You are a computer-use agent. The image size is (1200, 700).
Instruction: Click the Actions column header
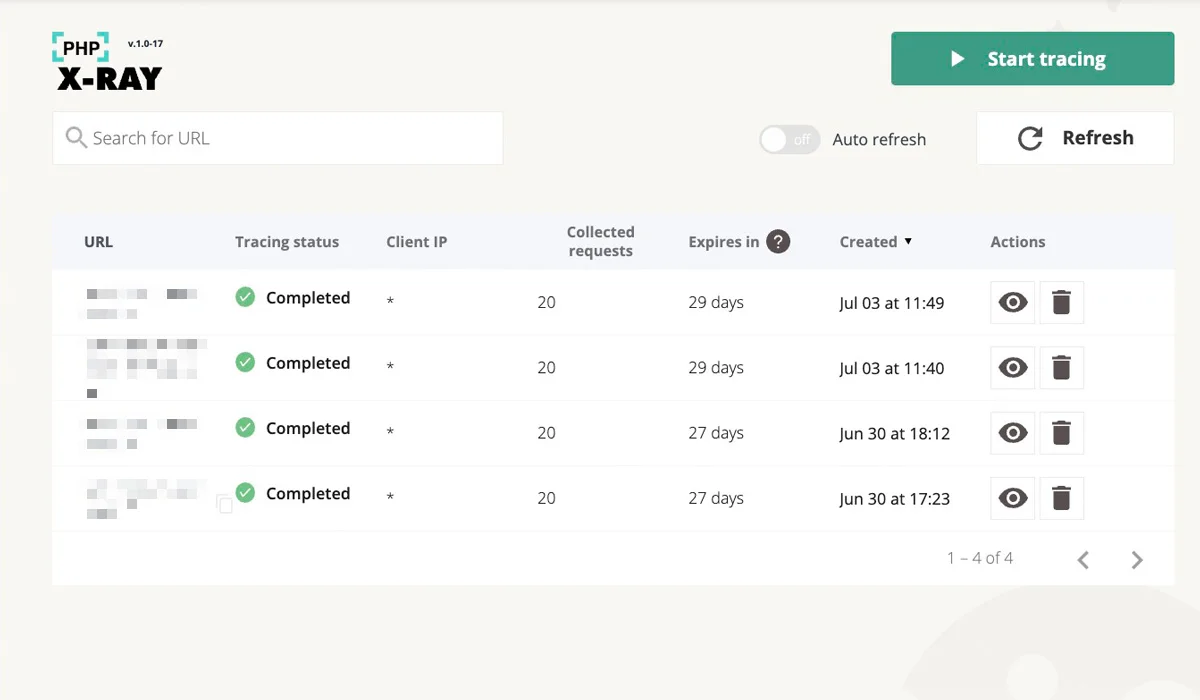[1017, 242]
